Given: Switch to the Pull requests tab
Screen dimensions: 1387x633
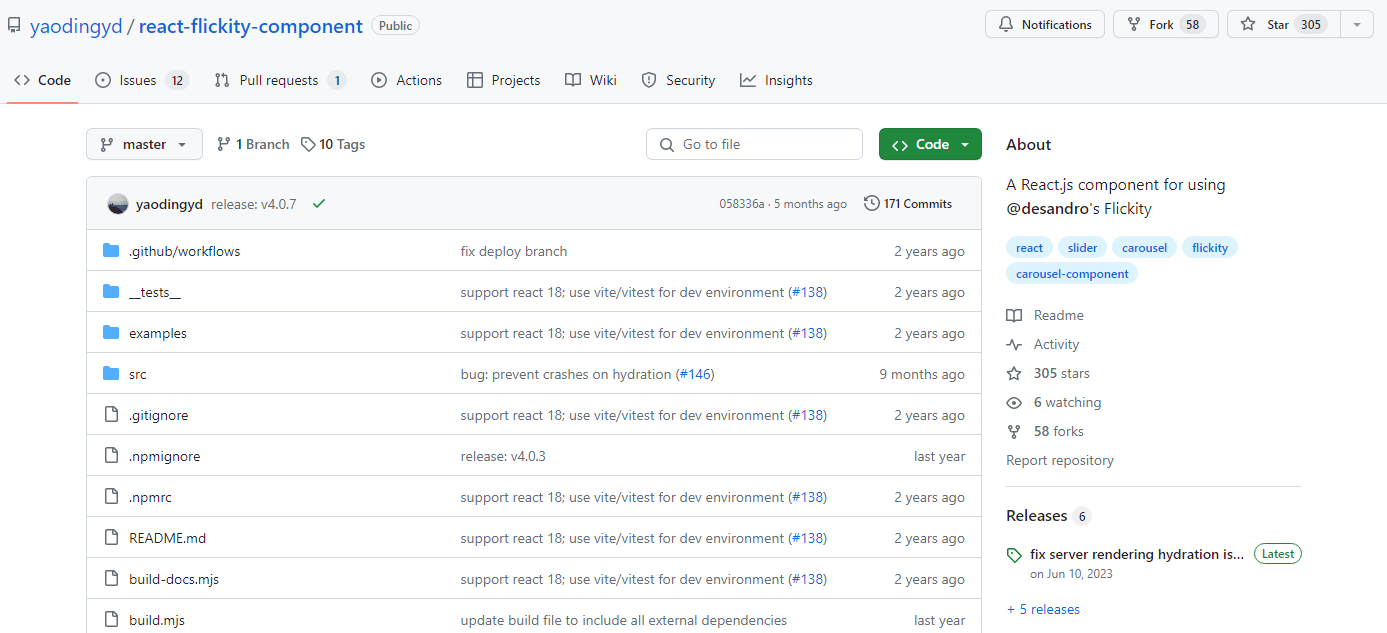Looking at the screenshot, I should (x=280, y=80).
